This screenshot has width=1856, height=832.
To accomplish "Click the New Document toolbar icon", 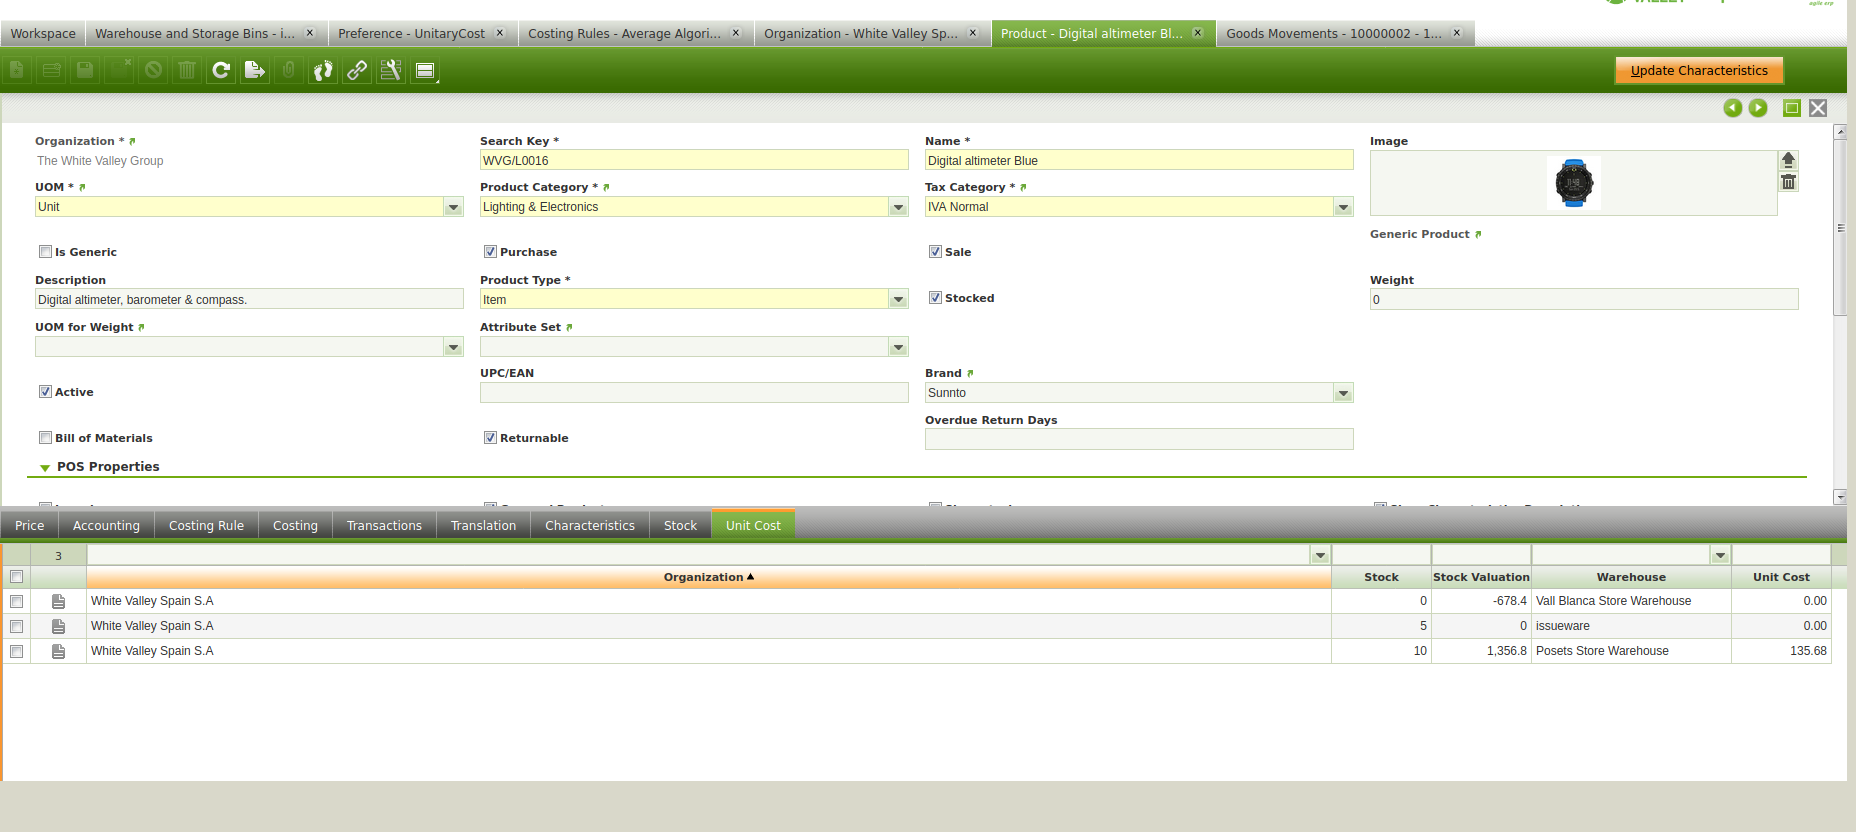I will pyautogui.click(x=17, y=70).
